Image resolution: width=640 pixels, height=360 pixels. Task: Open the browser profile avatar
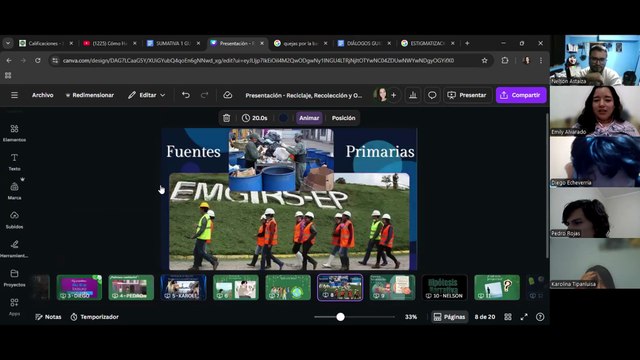pyautogui.click(x=527, y=60)
